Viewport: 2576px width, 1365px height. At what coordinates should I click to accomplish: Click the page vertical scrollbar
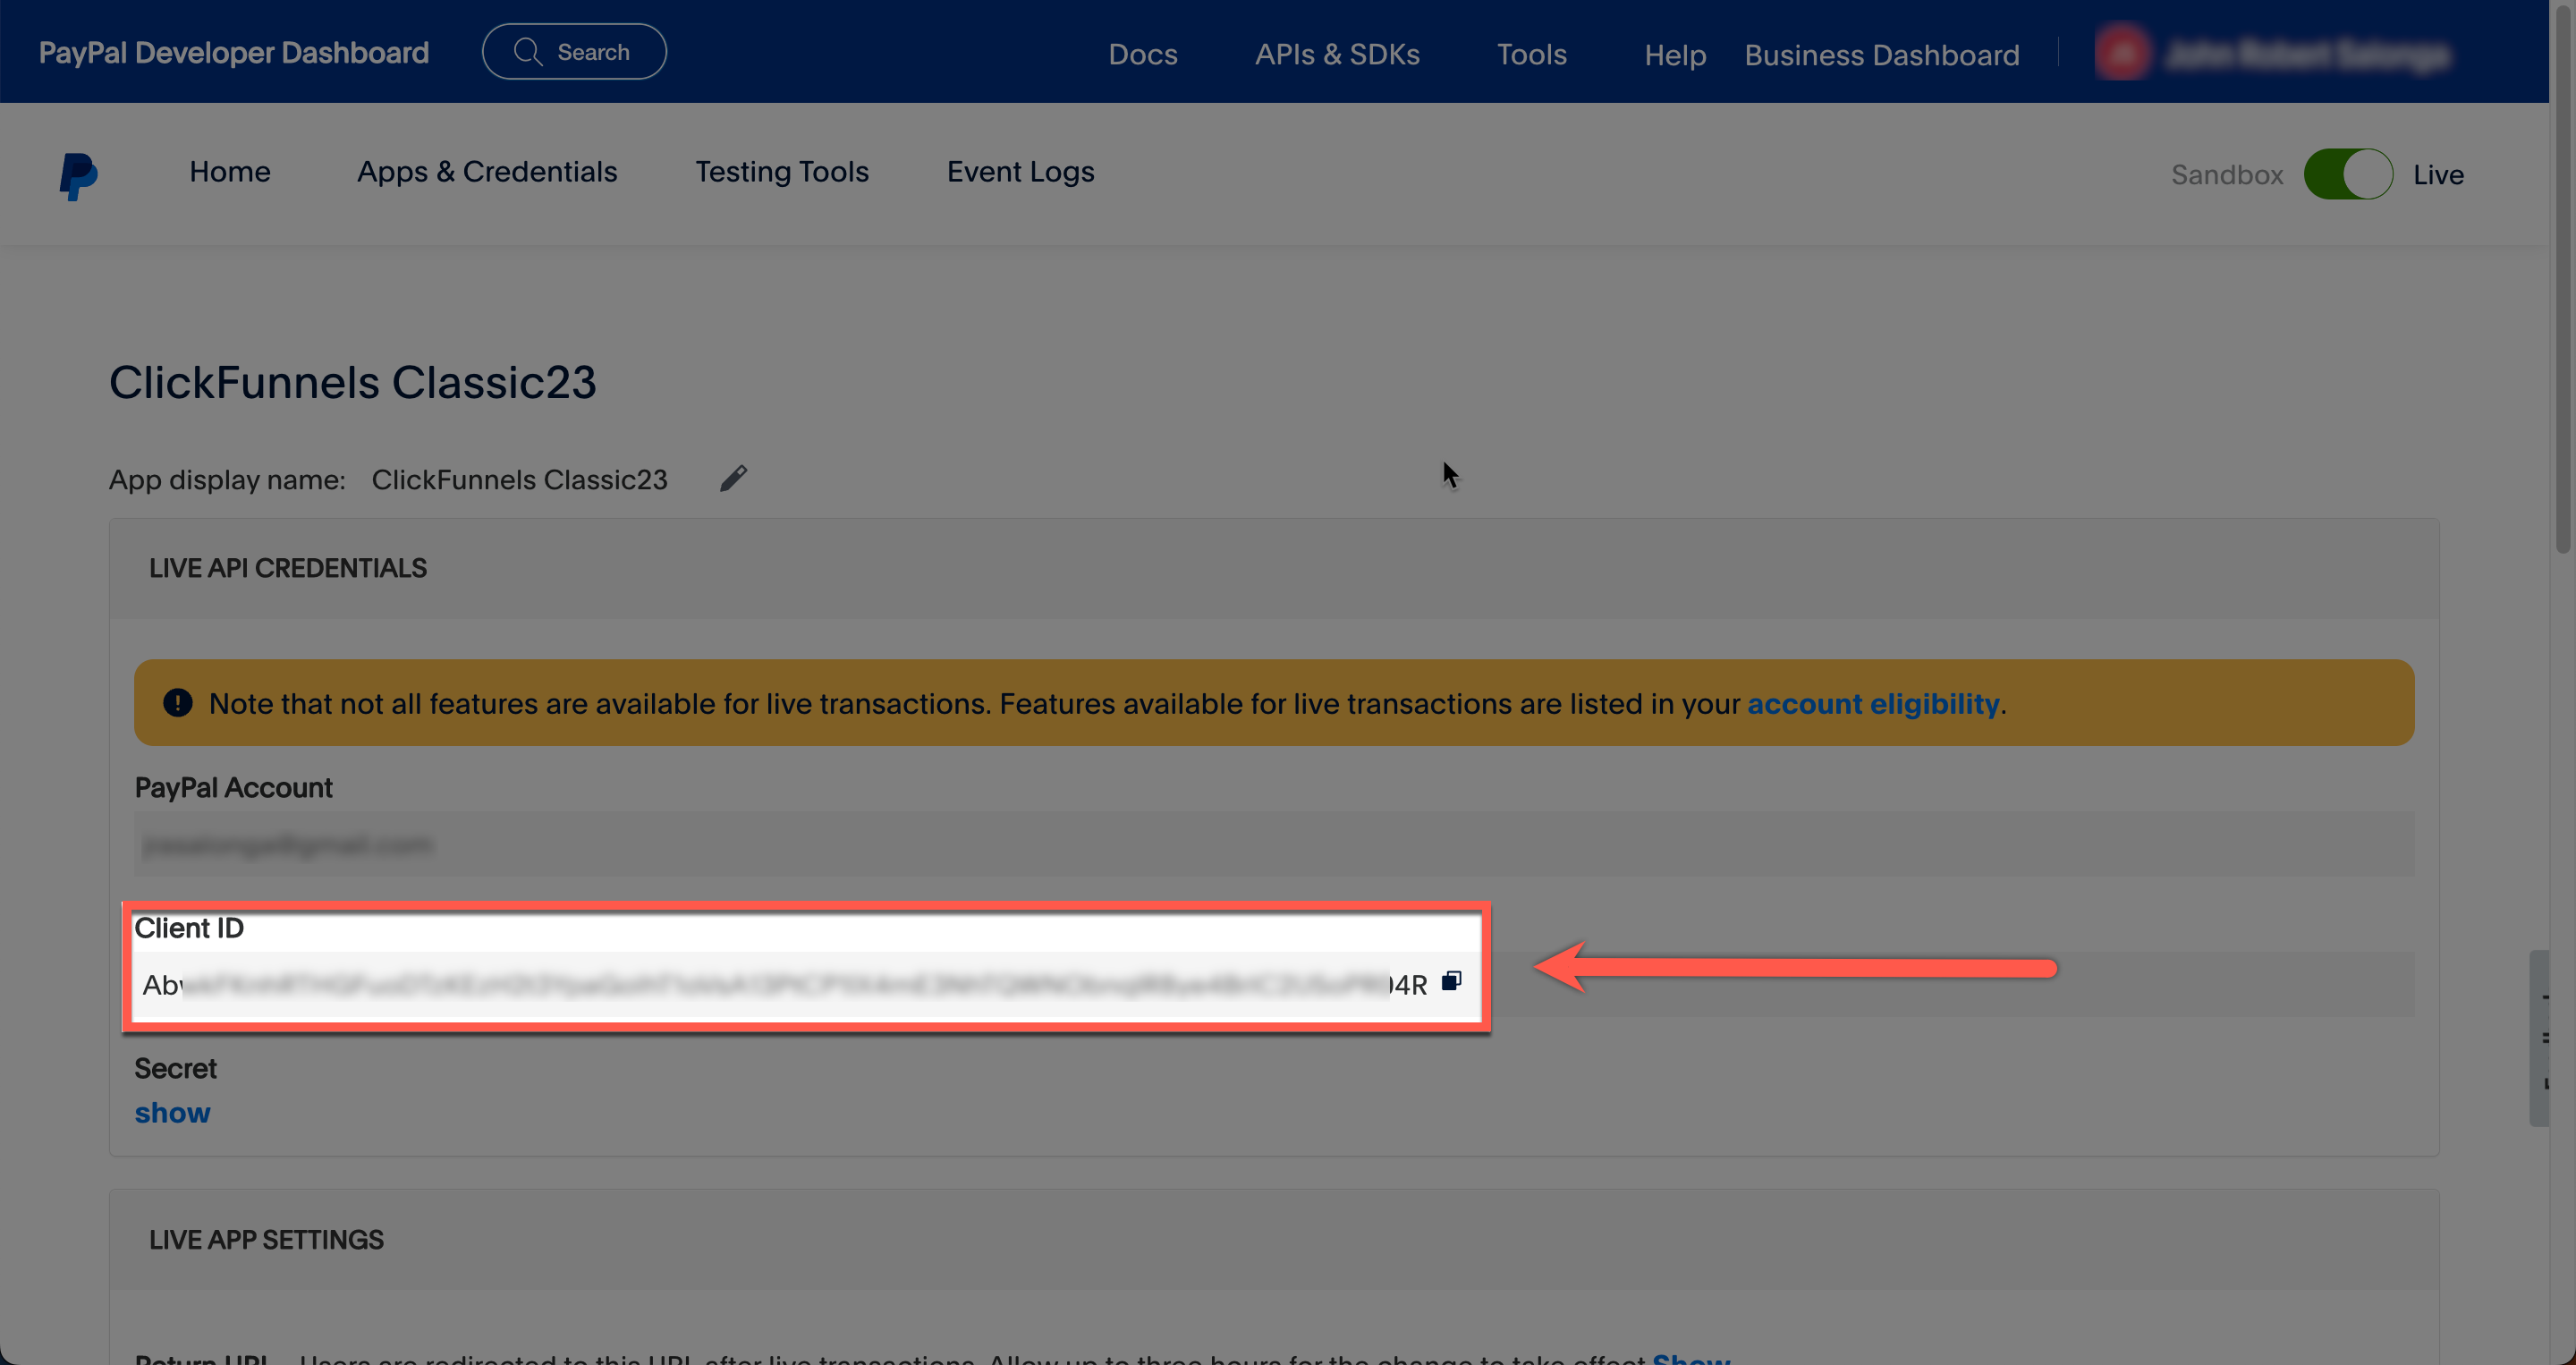click(2562, 280)
